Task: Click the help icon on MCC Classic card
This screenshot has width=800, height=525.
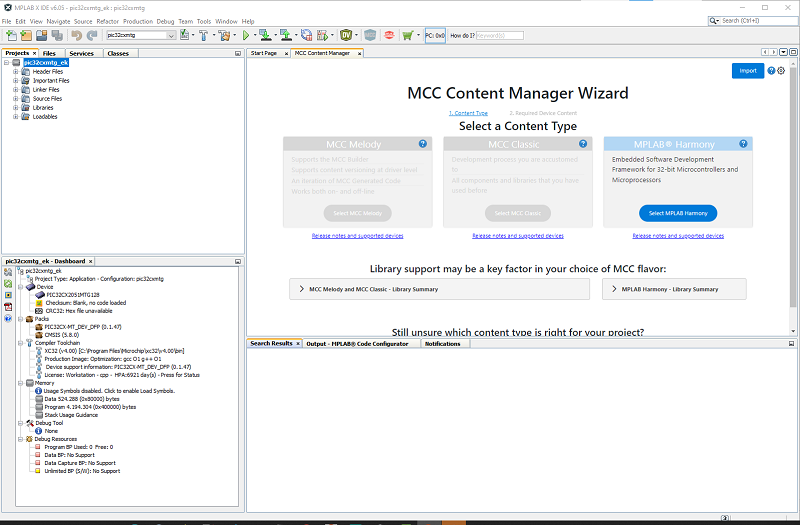Action: pos(583,144)
